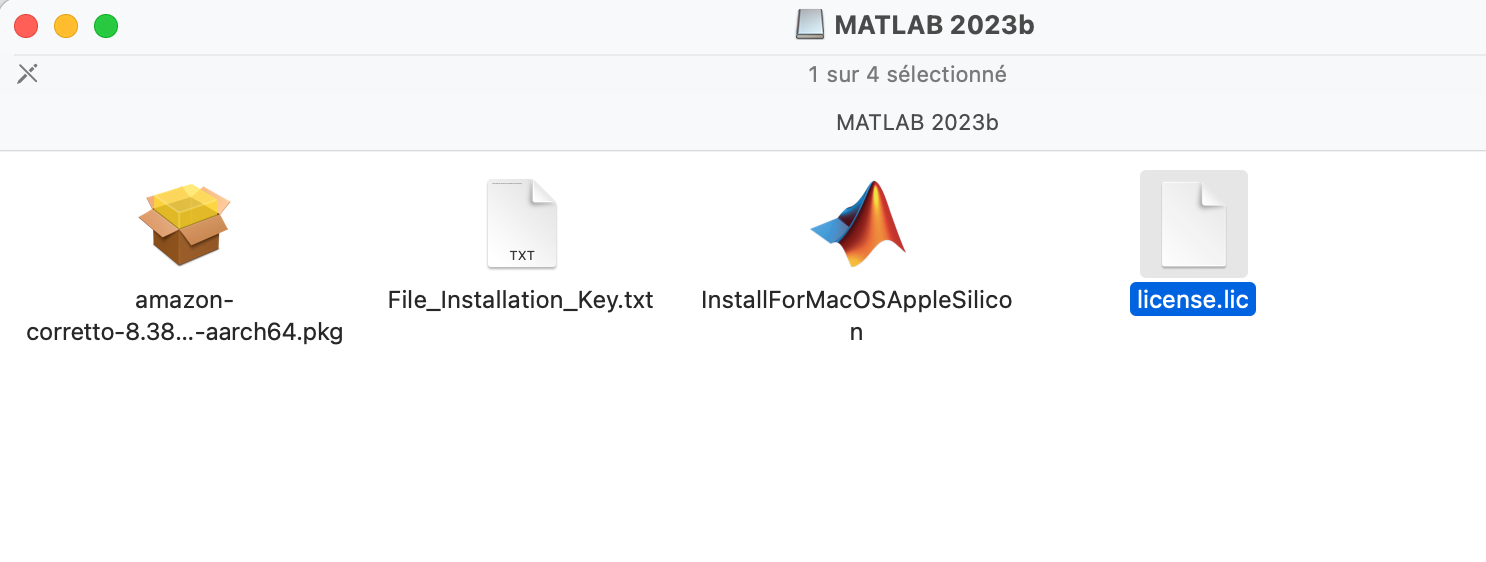Click the amazon-corretto pkg file name label
1486x562 pixels.
pos(184,316)
